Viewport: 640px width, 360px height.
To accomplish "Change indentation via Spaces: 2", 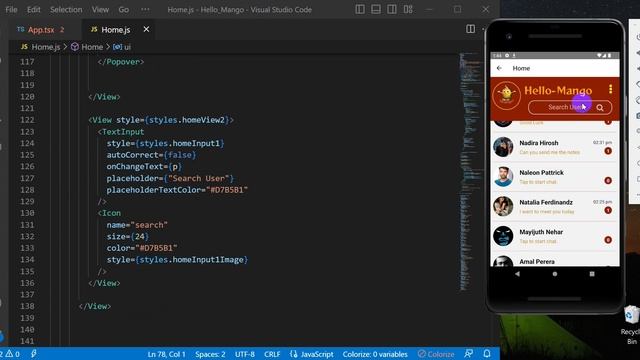I will 210,354.
